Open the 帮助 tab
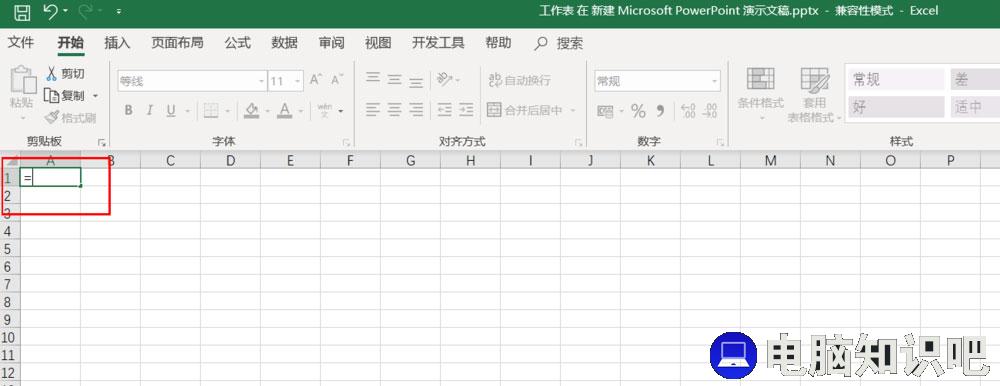 coord(498,43)
